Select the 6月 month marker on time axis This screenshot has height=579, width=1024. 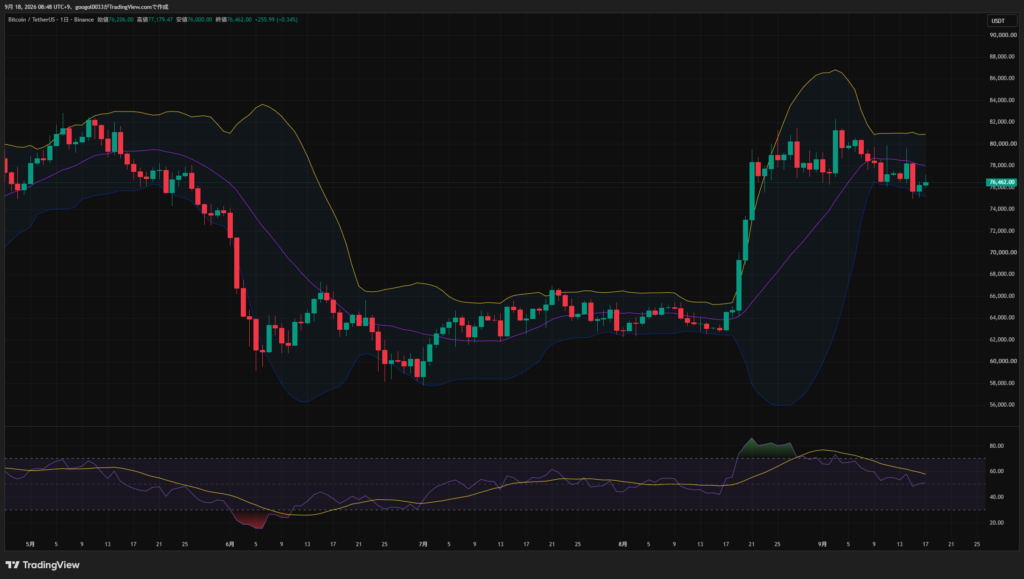click(229, 544)
